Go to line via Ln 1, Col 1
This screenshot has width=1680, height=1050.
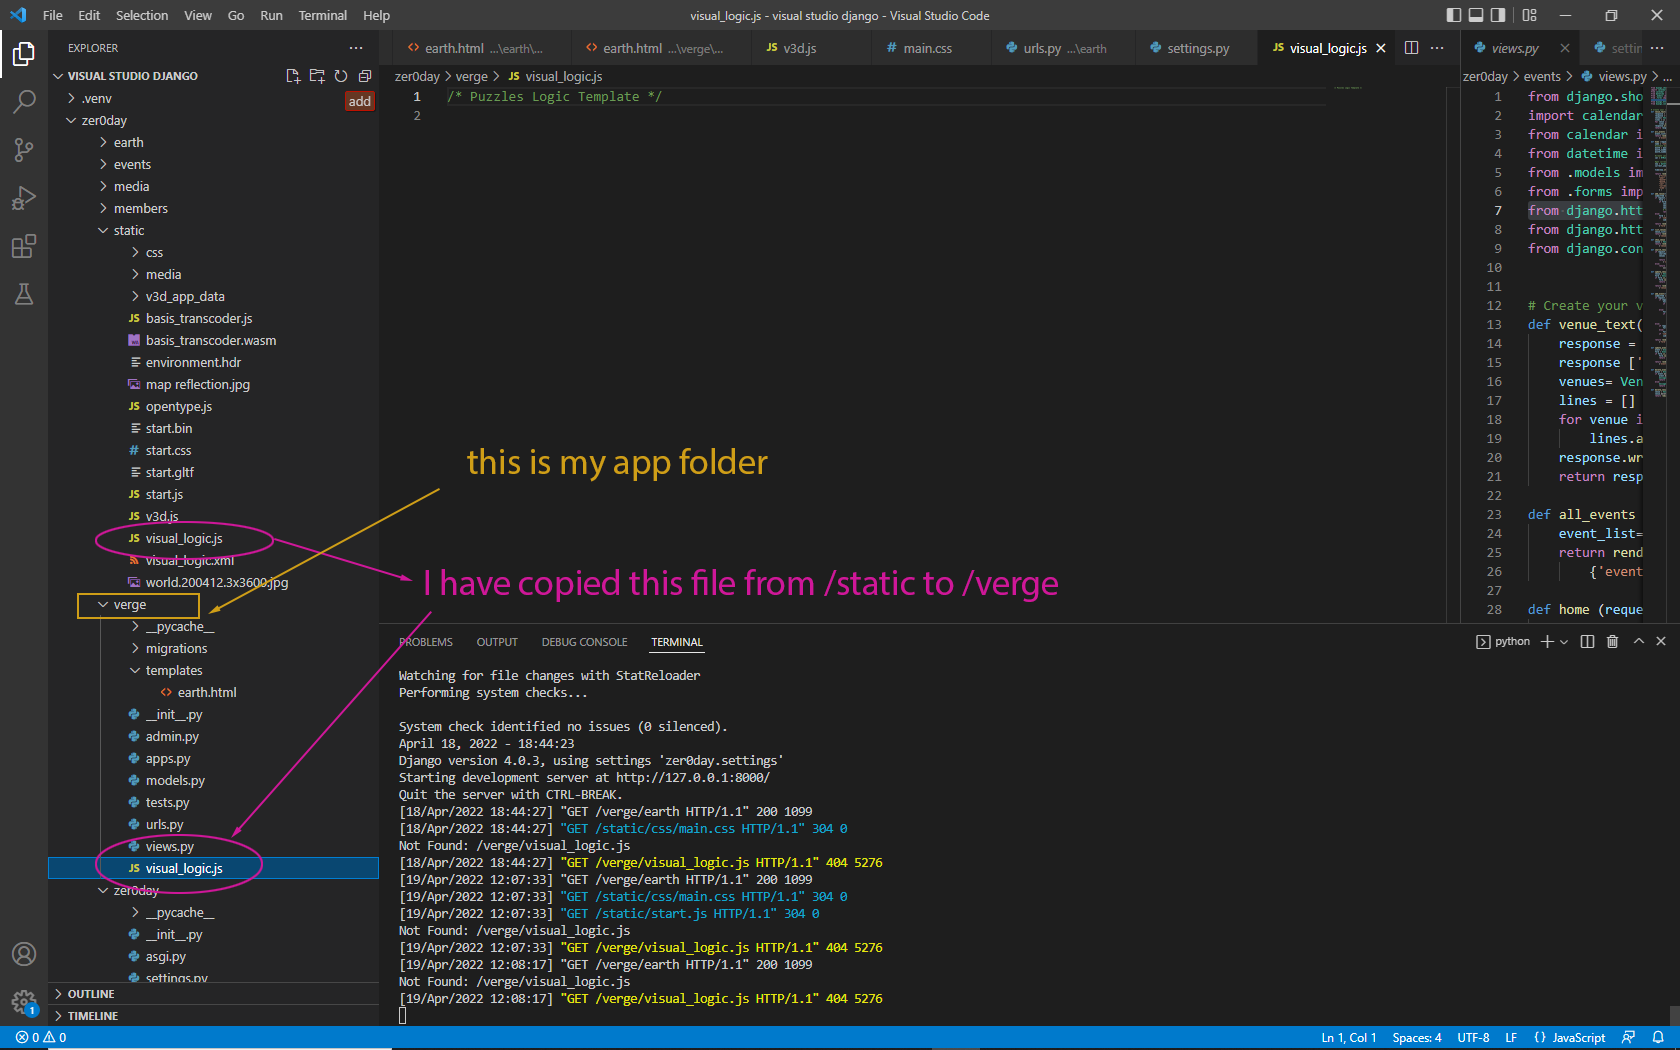1349,1038
